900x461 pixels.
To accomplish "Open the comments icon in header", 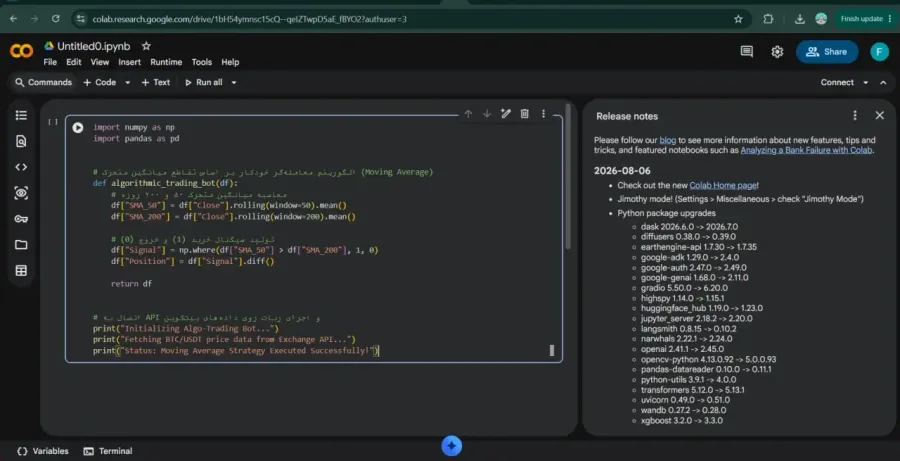I will pos(747,52).
